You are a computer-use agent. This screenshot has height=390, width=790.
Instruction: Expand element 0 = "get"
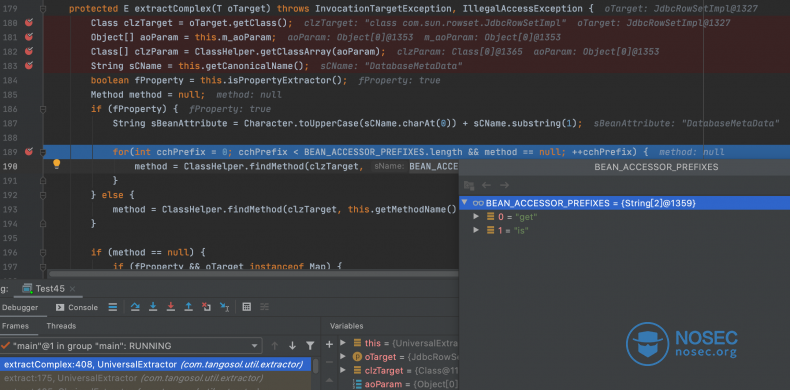tap(476, 217)
